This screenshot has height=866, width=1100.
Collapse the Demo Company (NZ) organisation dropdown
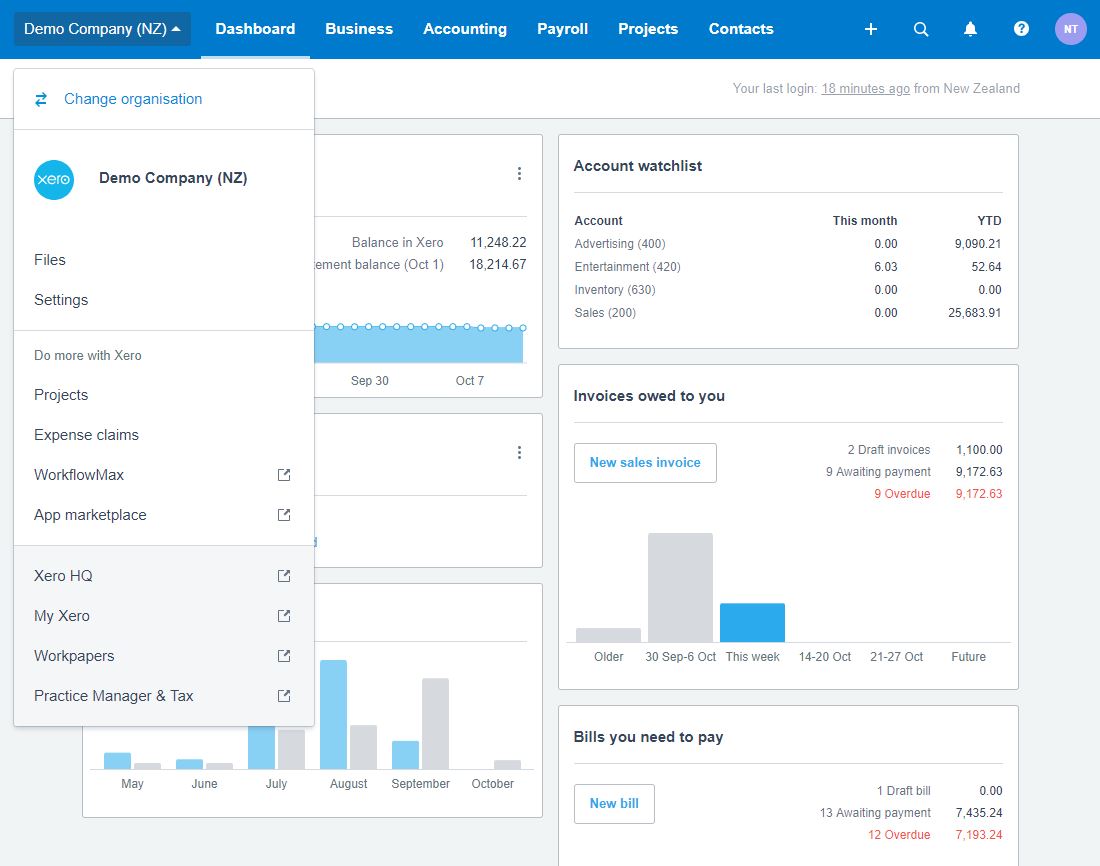102,29
